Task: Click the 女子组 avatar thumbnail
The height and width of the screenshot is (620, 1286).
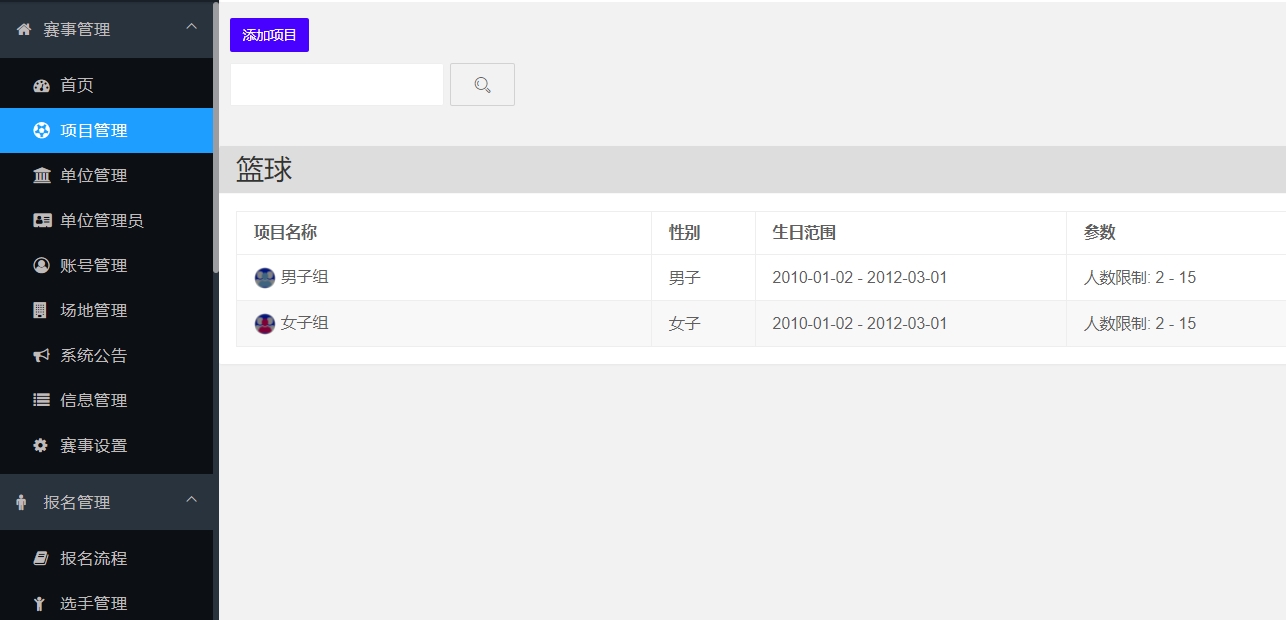Action: [265, 324]
